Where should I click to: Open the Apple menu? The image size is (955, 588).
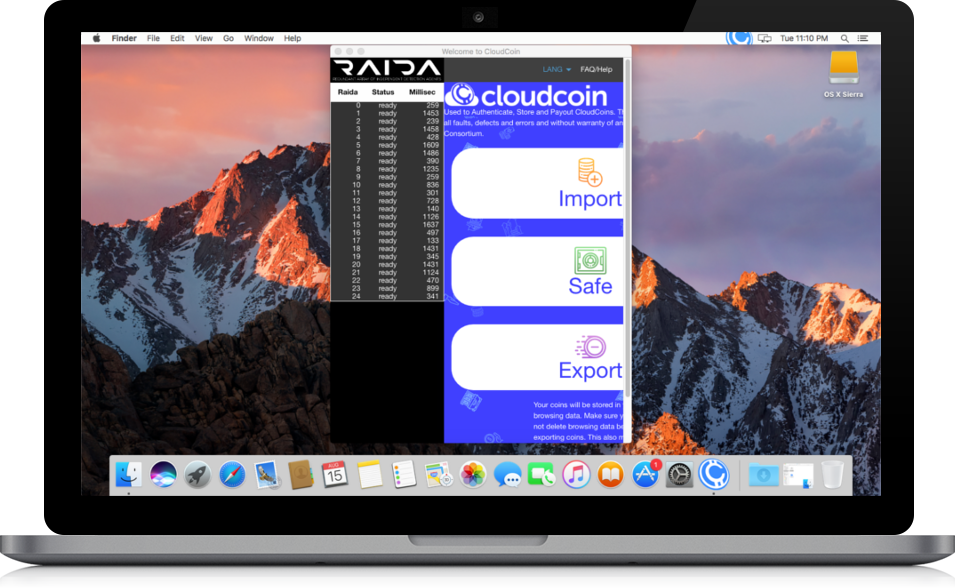tap(96, 38)
